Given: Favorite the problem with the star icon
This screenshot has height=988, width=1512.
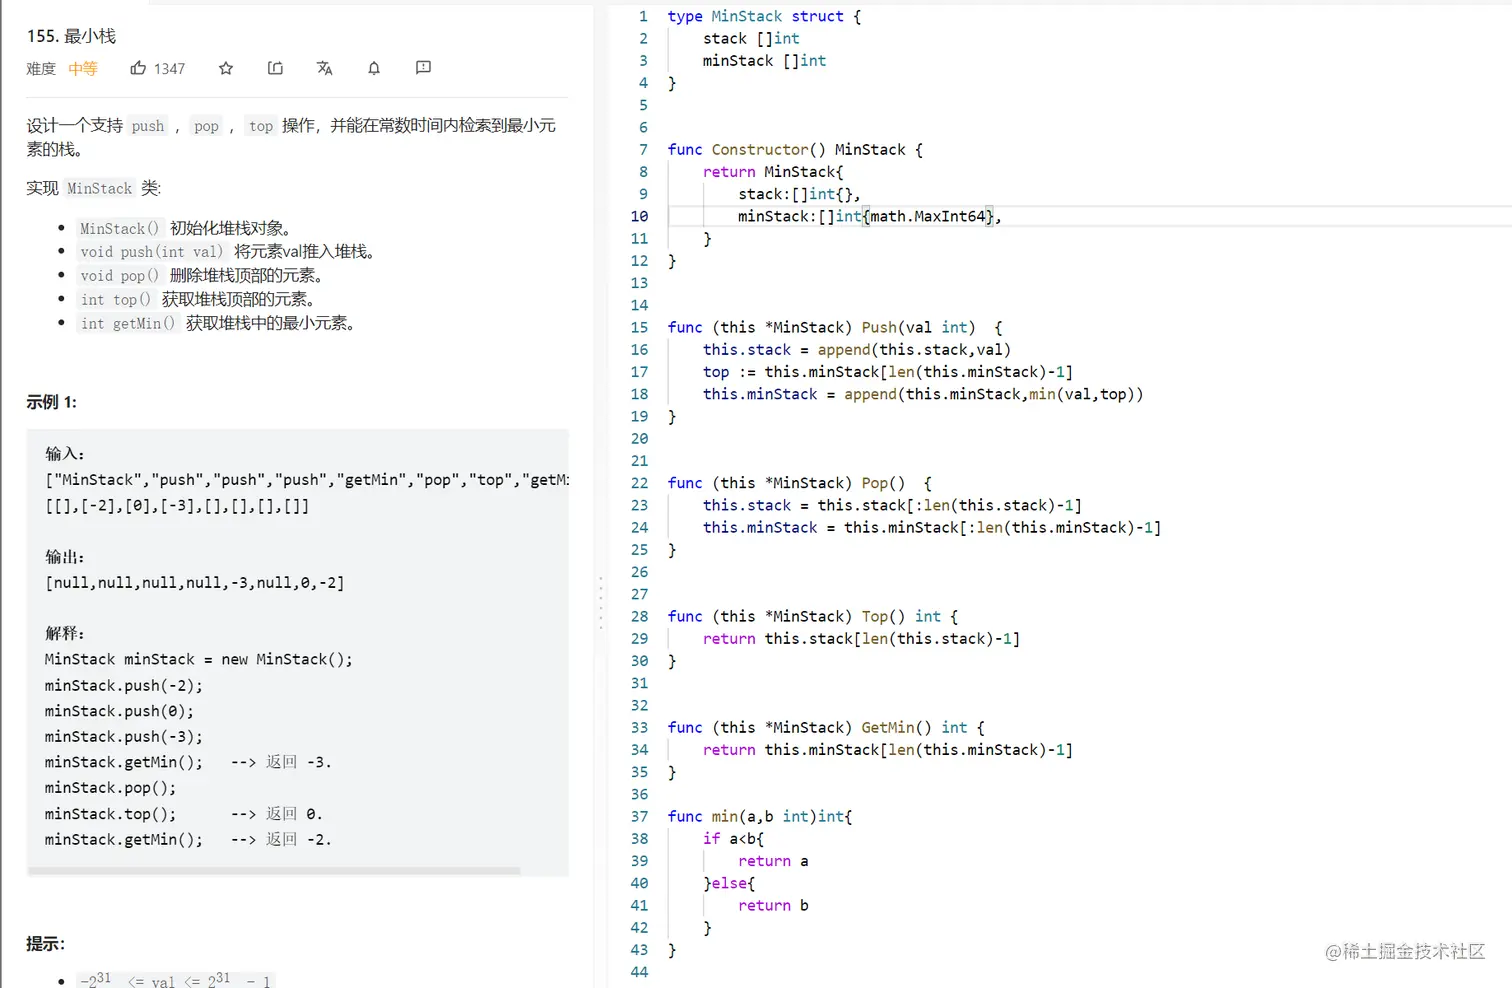Looking at the screenshot, I should 226,68.
